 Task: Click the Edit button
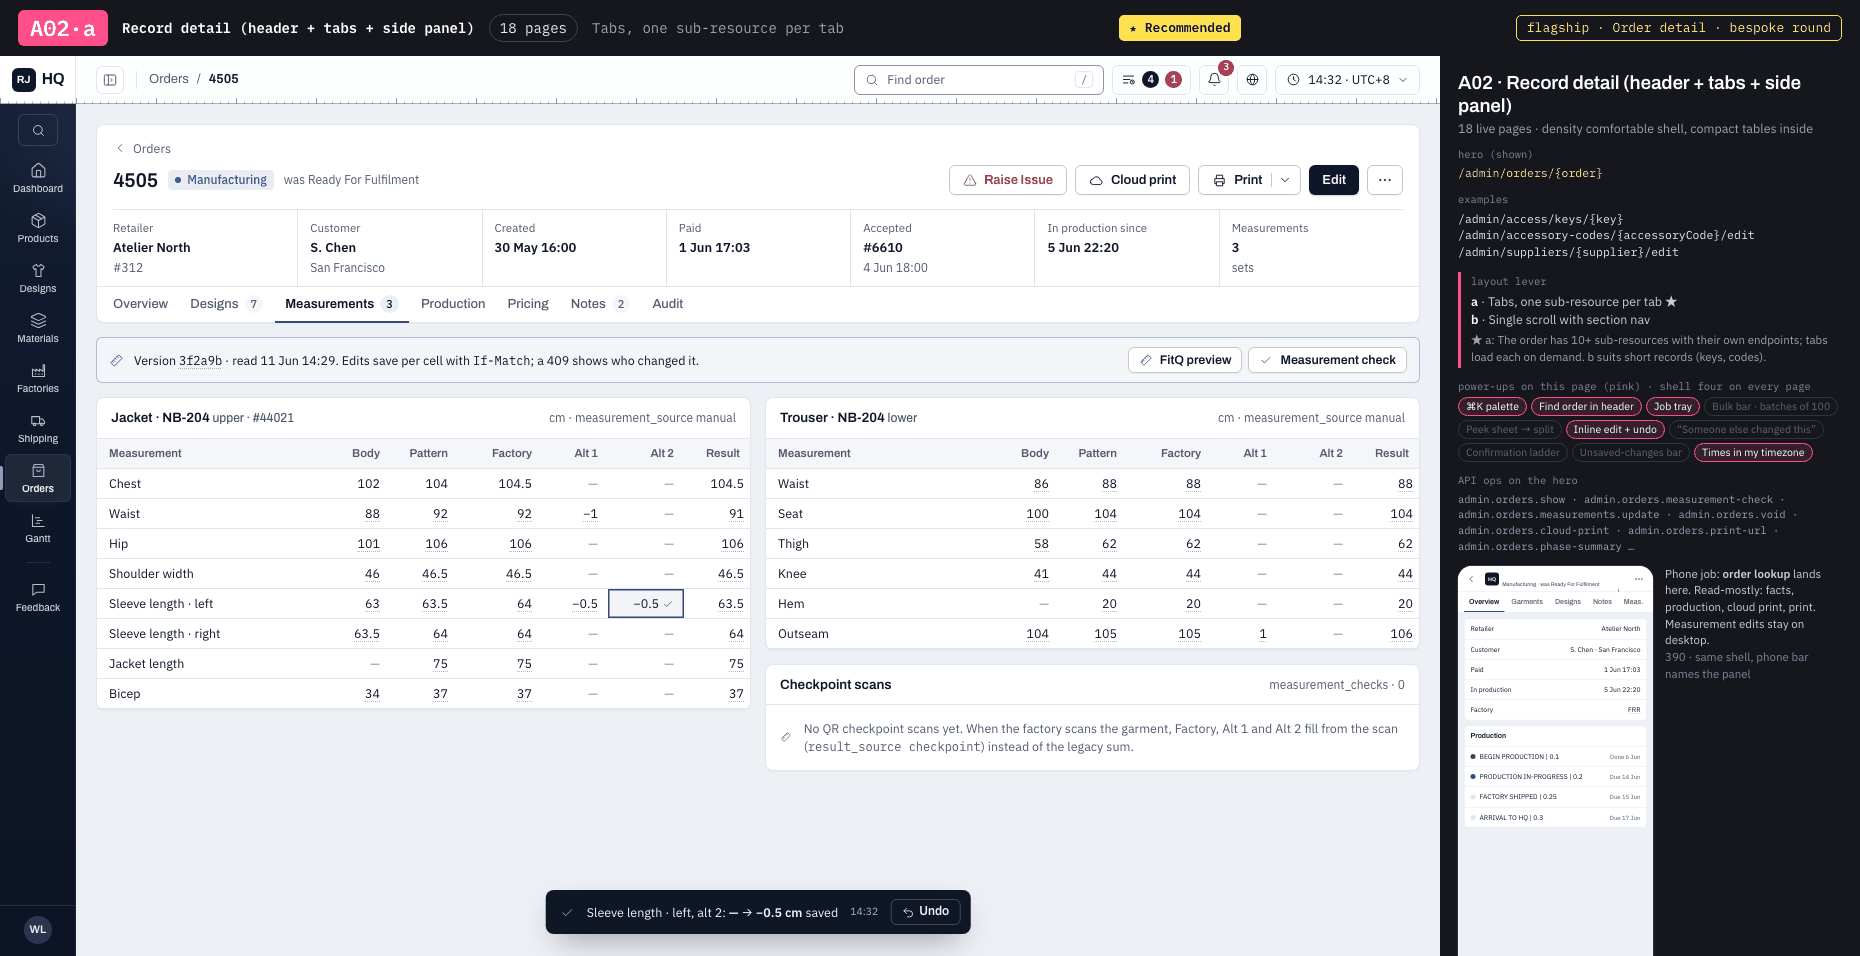pos(1334,180)
